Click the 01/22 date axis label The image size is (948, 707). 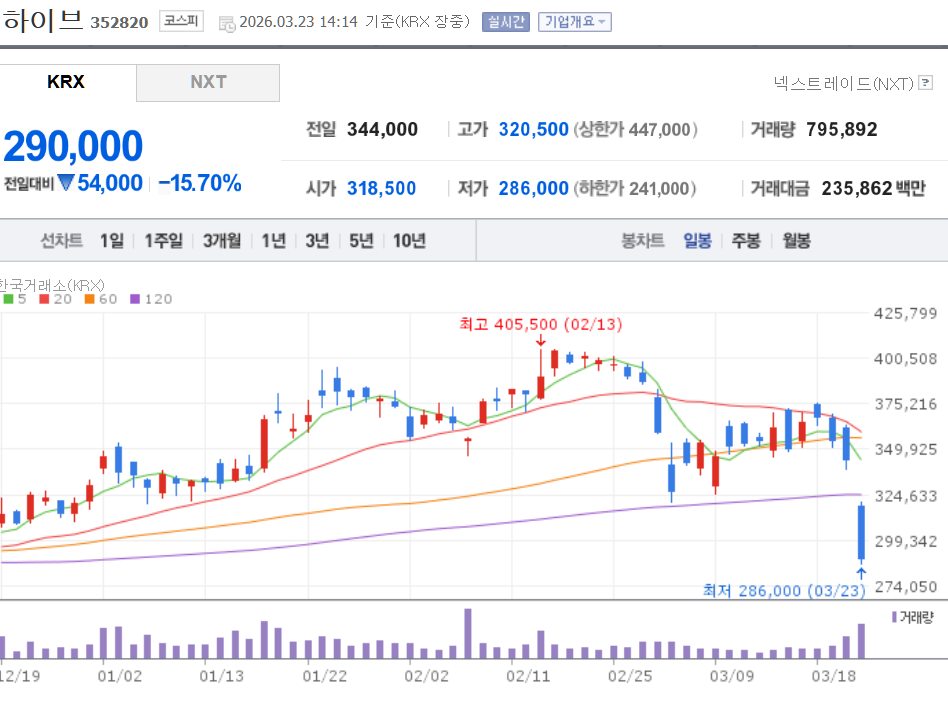pos(325,676)
